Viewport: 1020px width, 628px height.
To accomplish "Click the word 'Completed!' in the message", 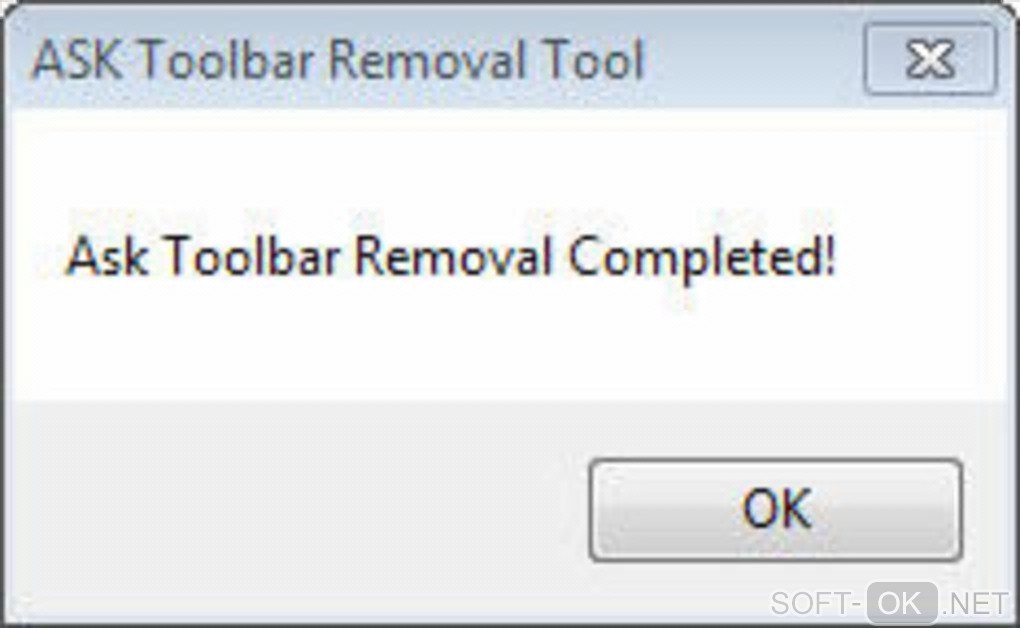I will pos(701,258).
